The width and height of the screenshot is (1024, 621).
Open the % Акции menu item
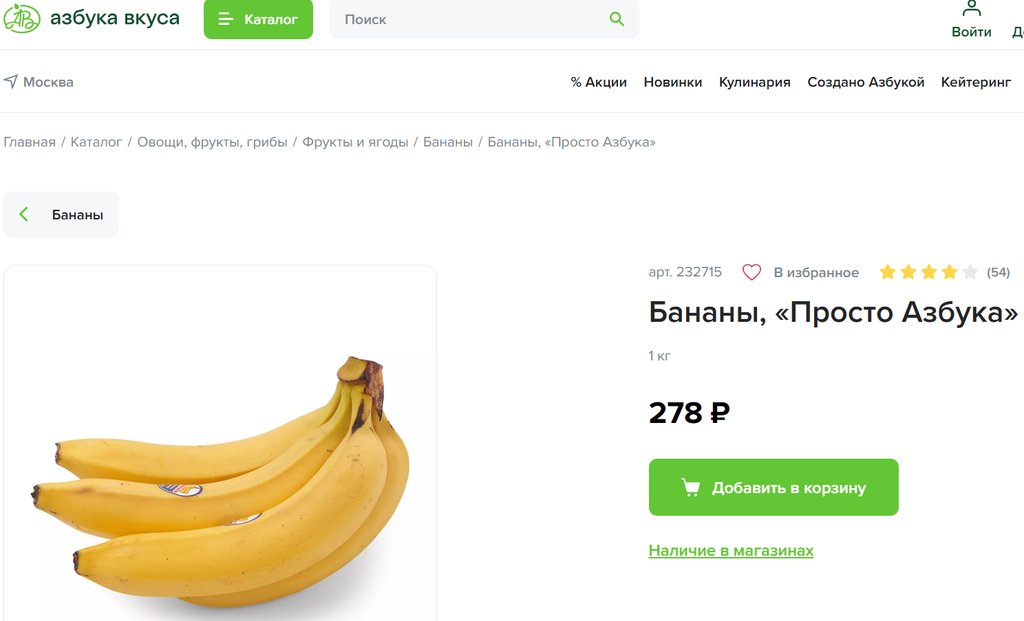(x=598, y=82)
